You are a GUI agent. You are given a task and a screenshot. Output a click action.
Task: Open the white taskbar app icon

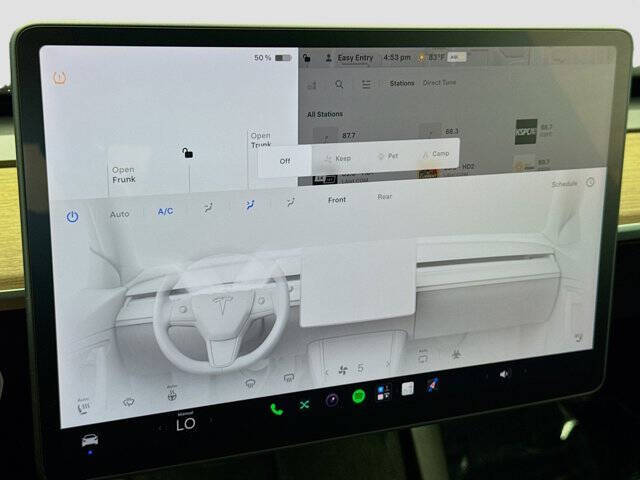point(407,389)
